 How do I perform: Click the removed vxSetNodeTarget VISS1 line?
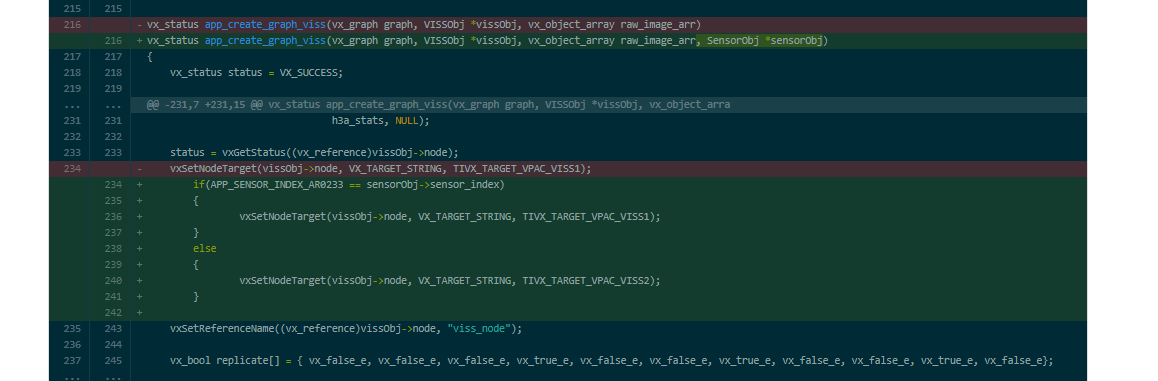pyautogui.click(x=609, y=168)
